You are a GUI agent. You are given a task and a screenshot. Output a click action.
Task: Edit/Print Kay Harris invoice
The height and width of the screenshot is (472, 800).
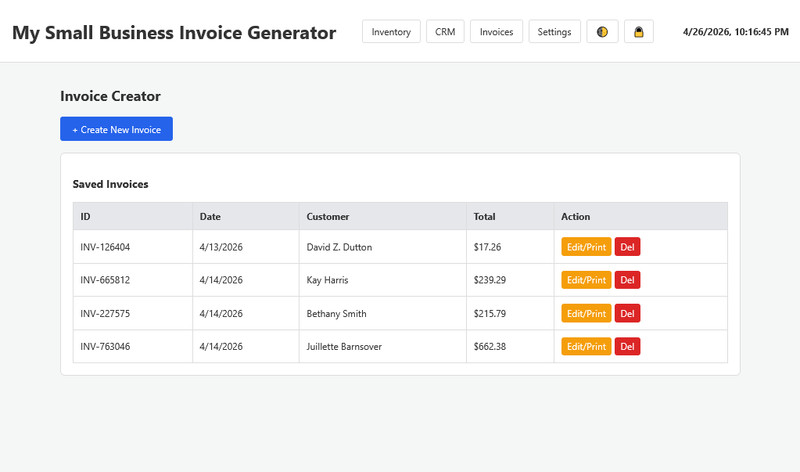click(x=586, y=280)
